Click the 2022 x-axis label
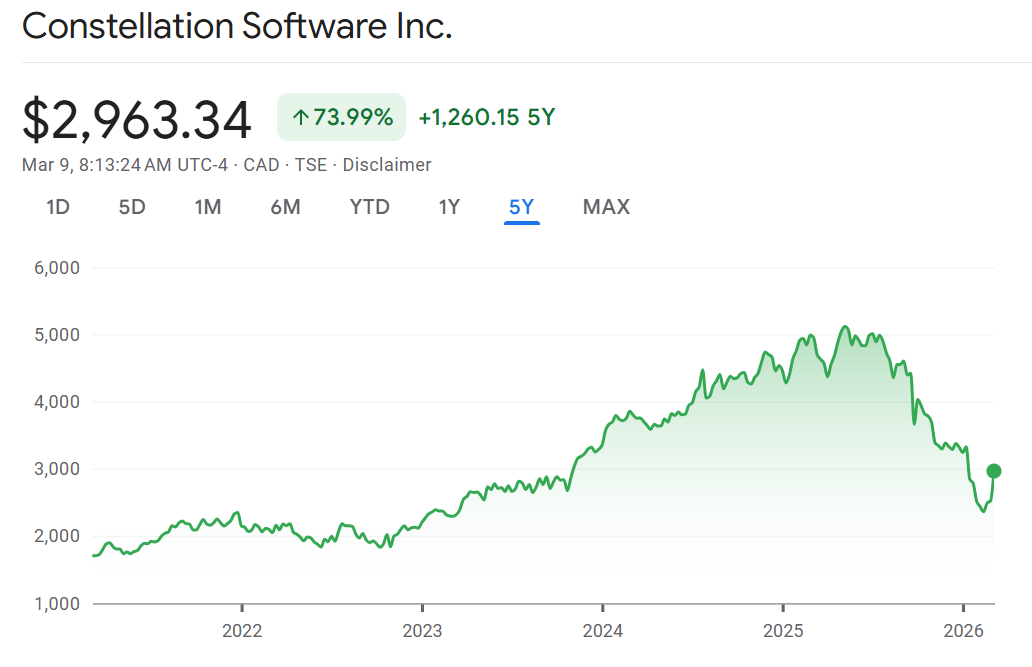Viewport: 1032px width, 667px height. (242, 630)
